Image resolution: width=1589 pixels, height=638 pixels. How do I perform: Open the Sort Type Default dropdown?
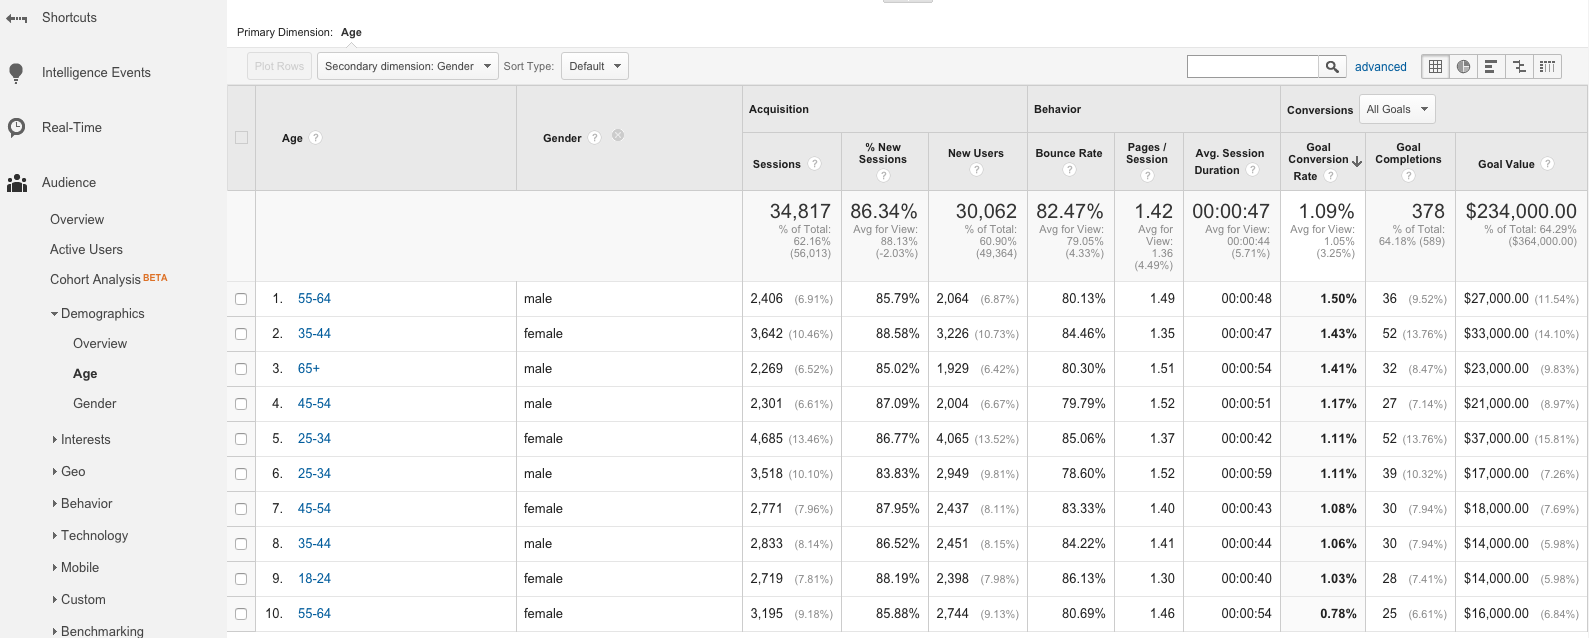(595, 67)
